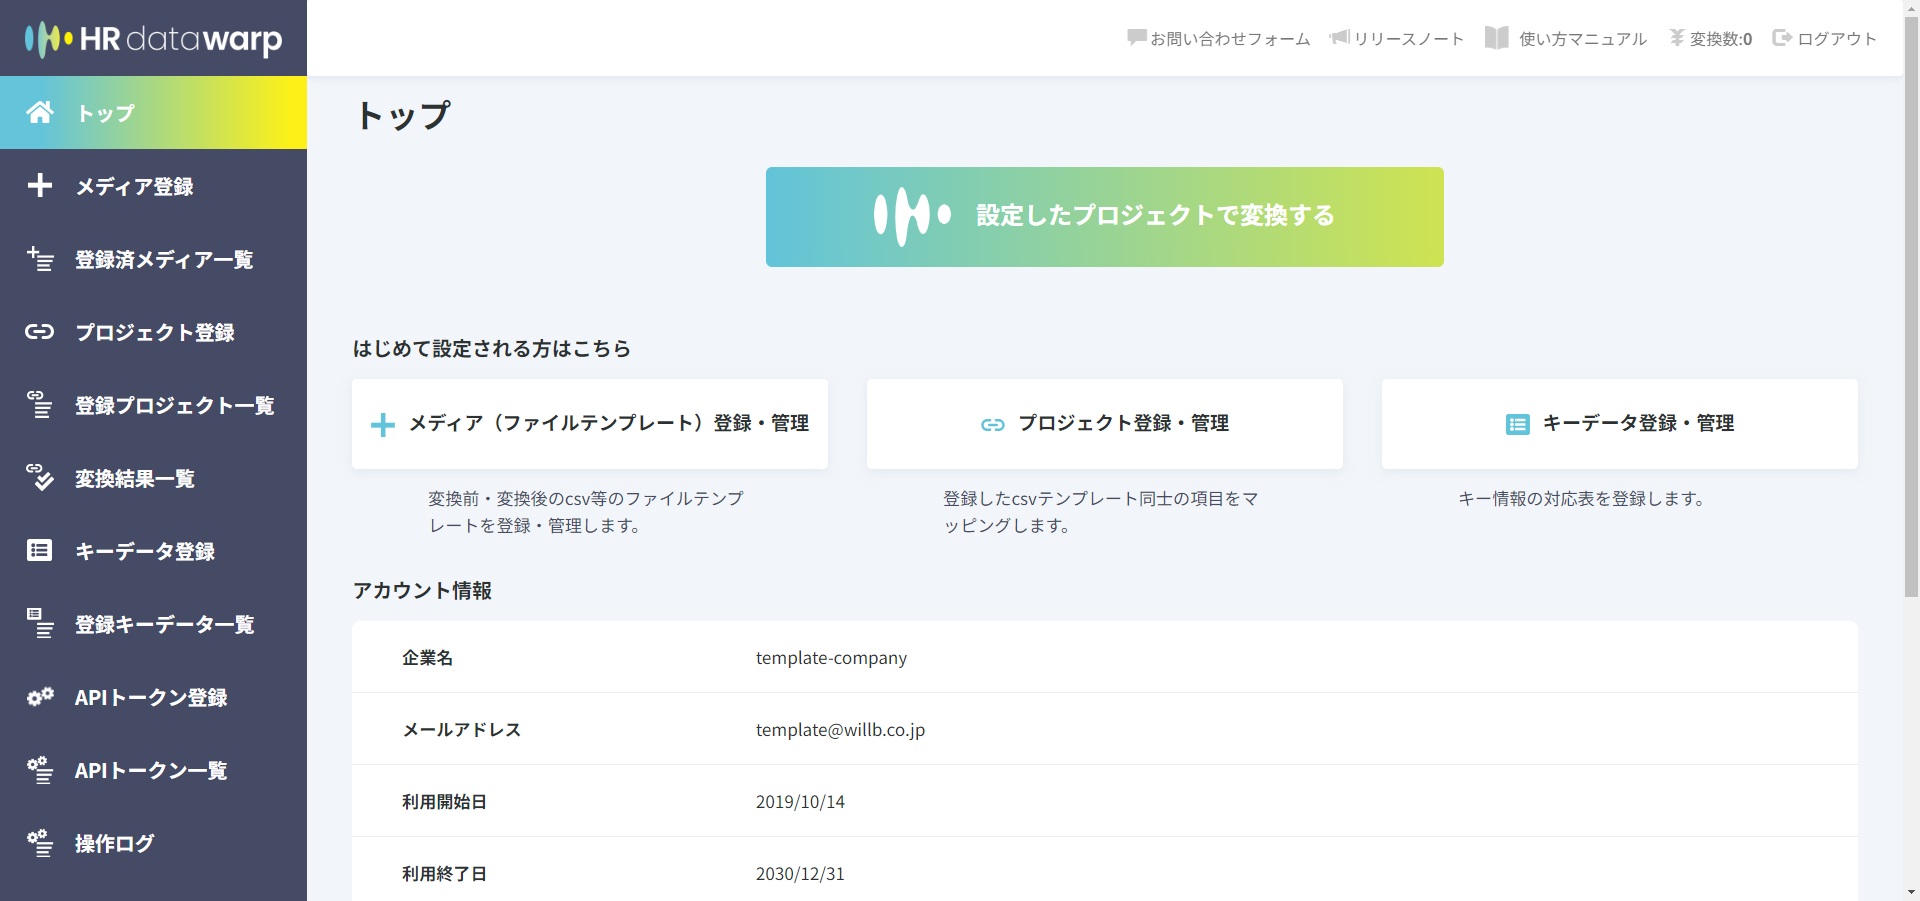Screen dimensions: 1920x901
Task: Click the ログアウト link
Action: click(x=1824, y=38)
